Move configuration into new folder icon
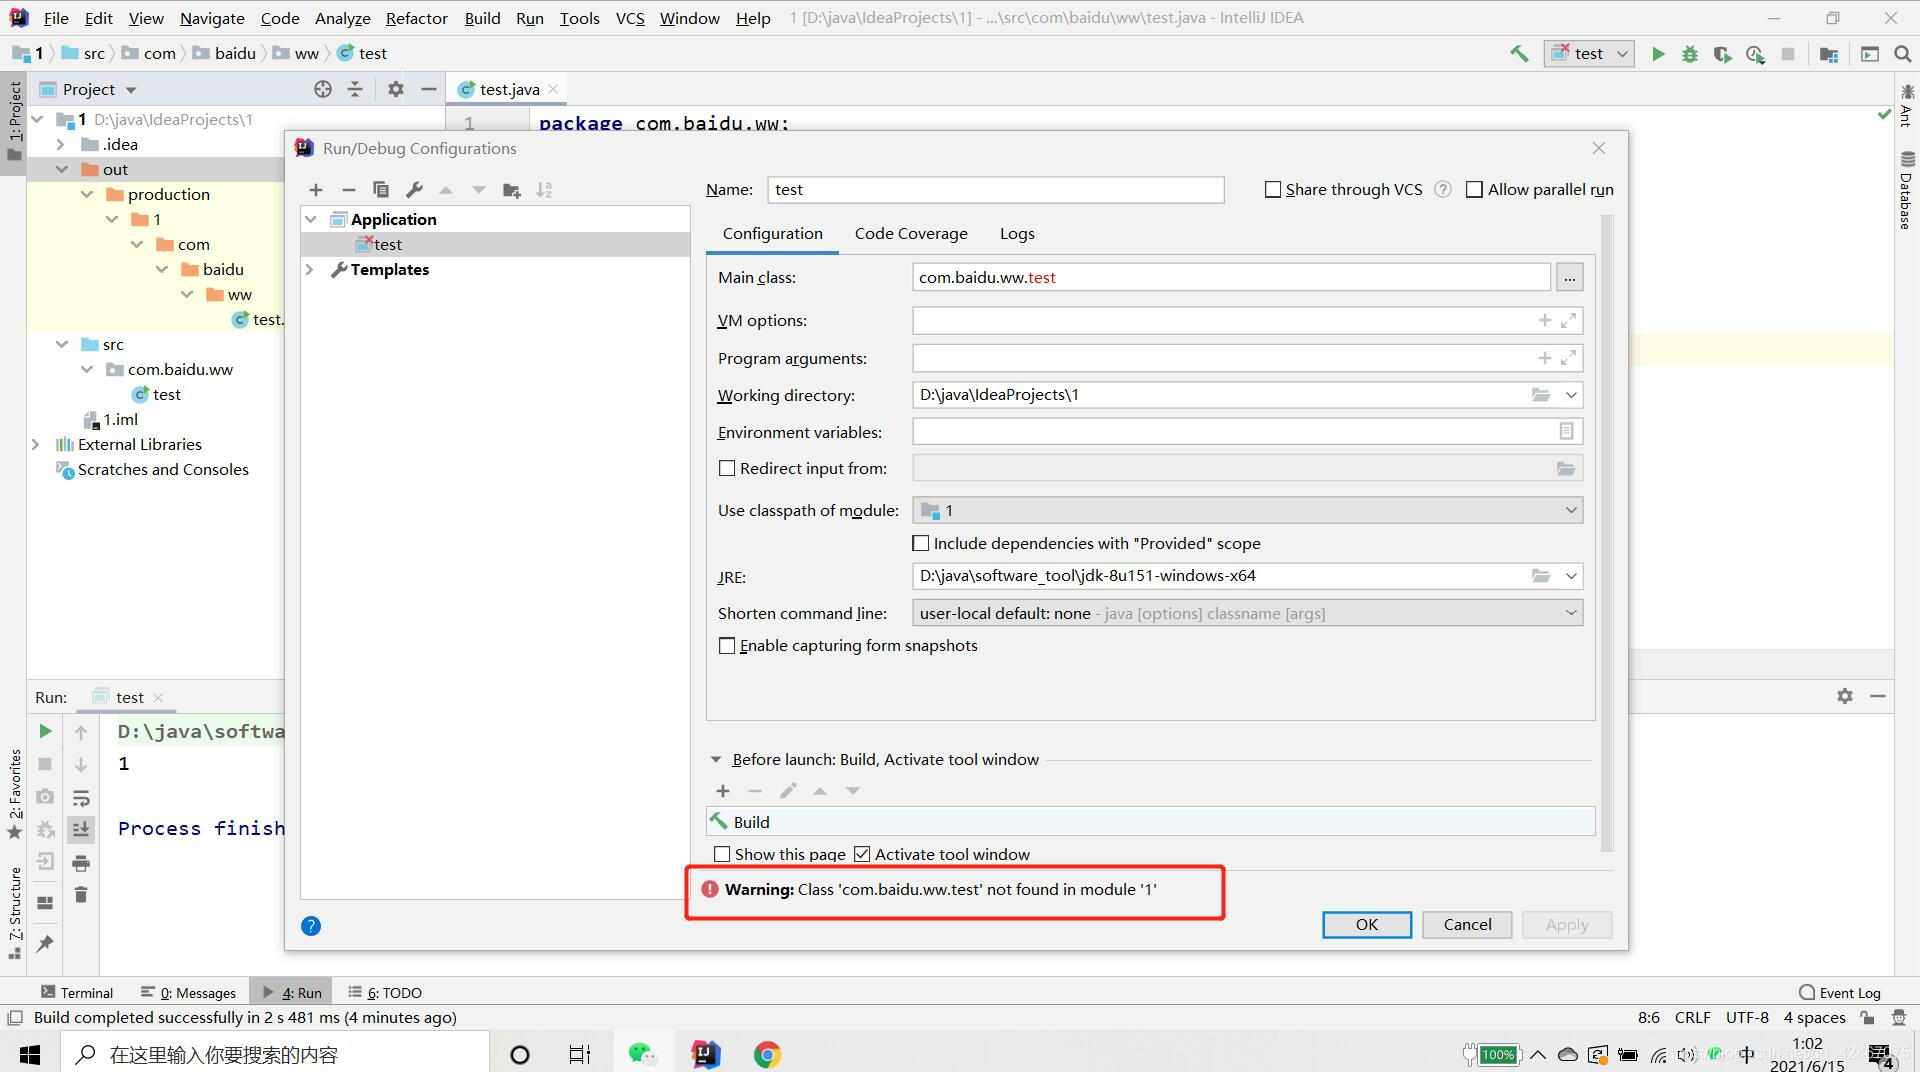1920x1072 pixels. pyautogui.click(x=512, y=190)
